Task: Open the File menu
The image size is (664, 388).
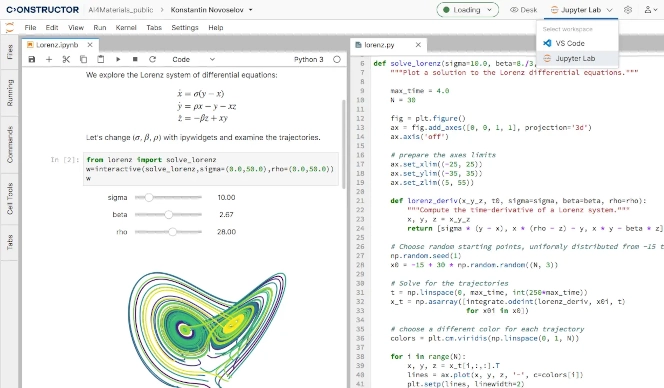Action: pos(30,28)
